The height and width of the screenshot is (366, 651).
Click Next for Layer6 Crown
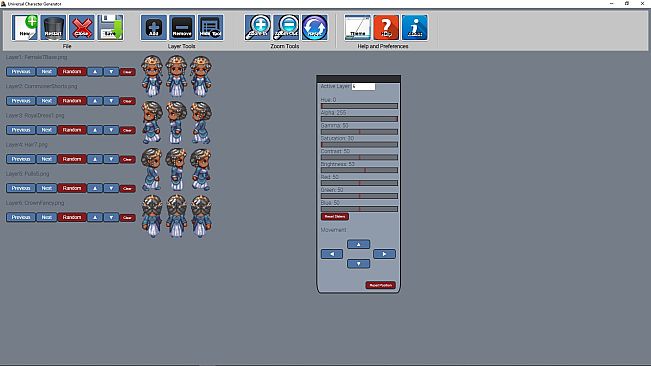coord(46,217)
